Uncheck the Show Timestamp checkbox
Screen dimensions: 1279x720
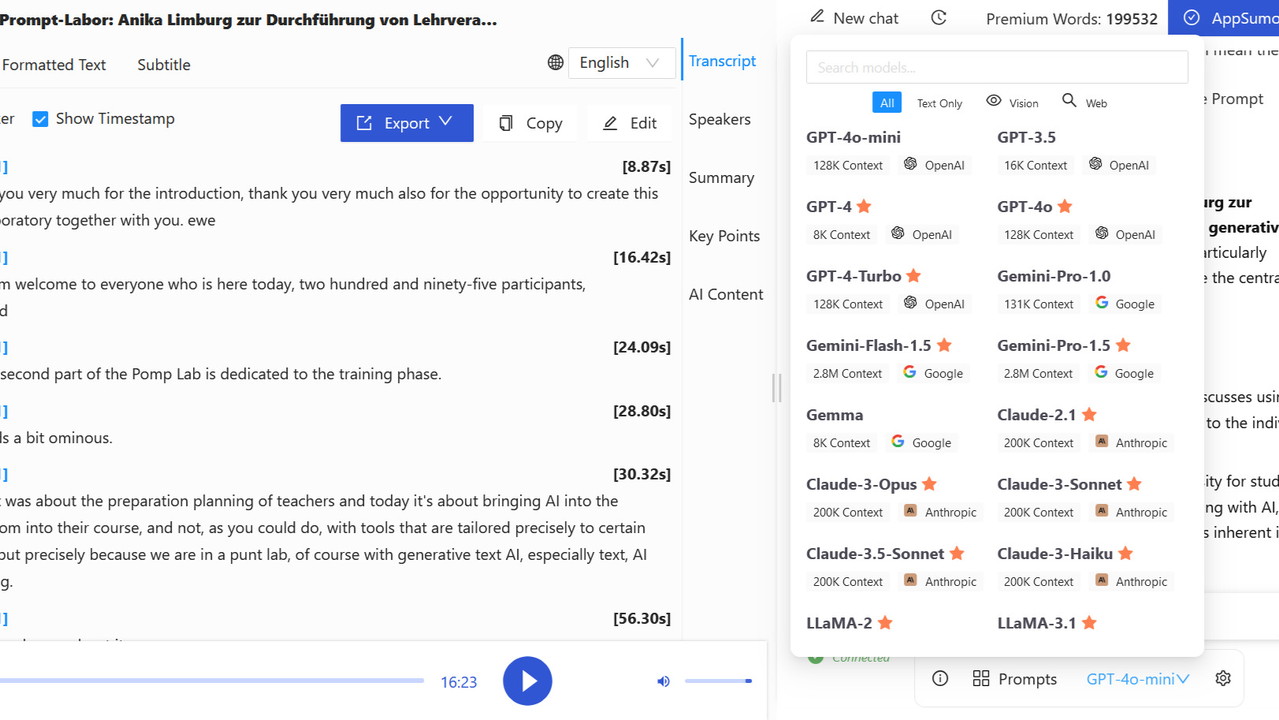[40, 119]
